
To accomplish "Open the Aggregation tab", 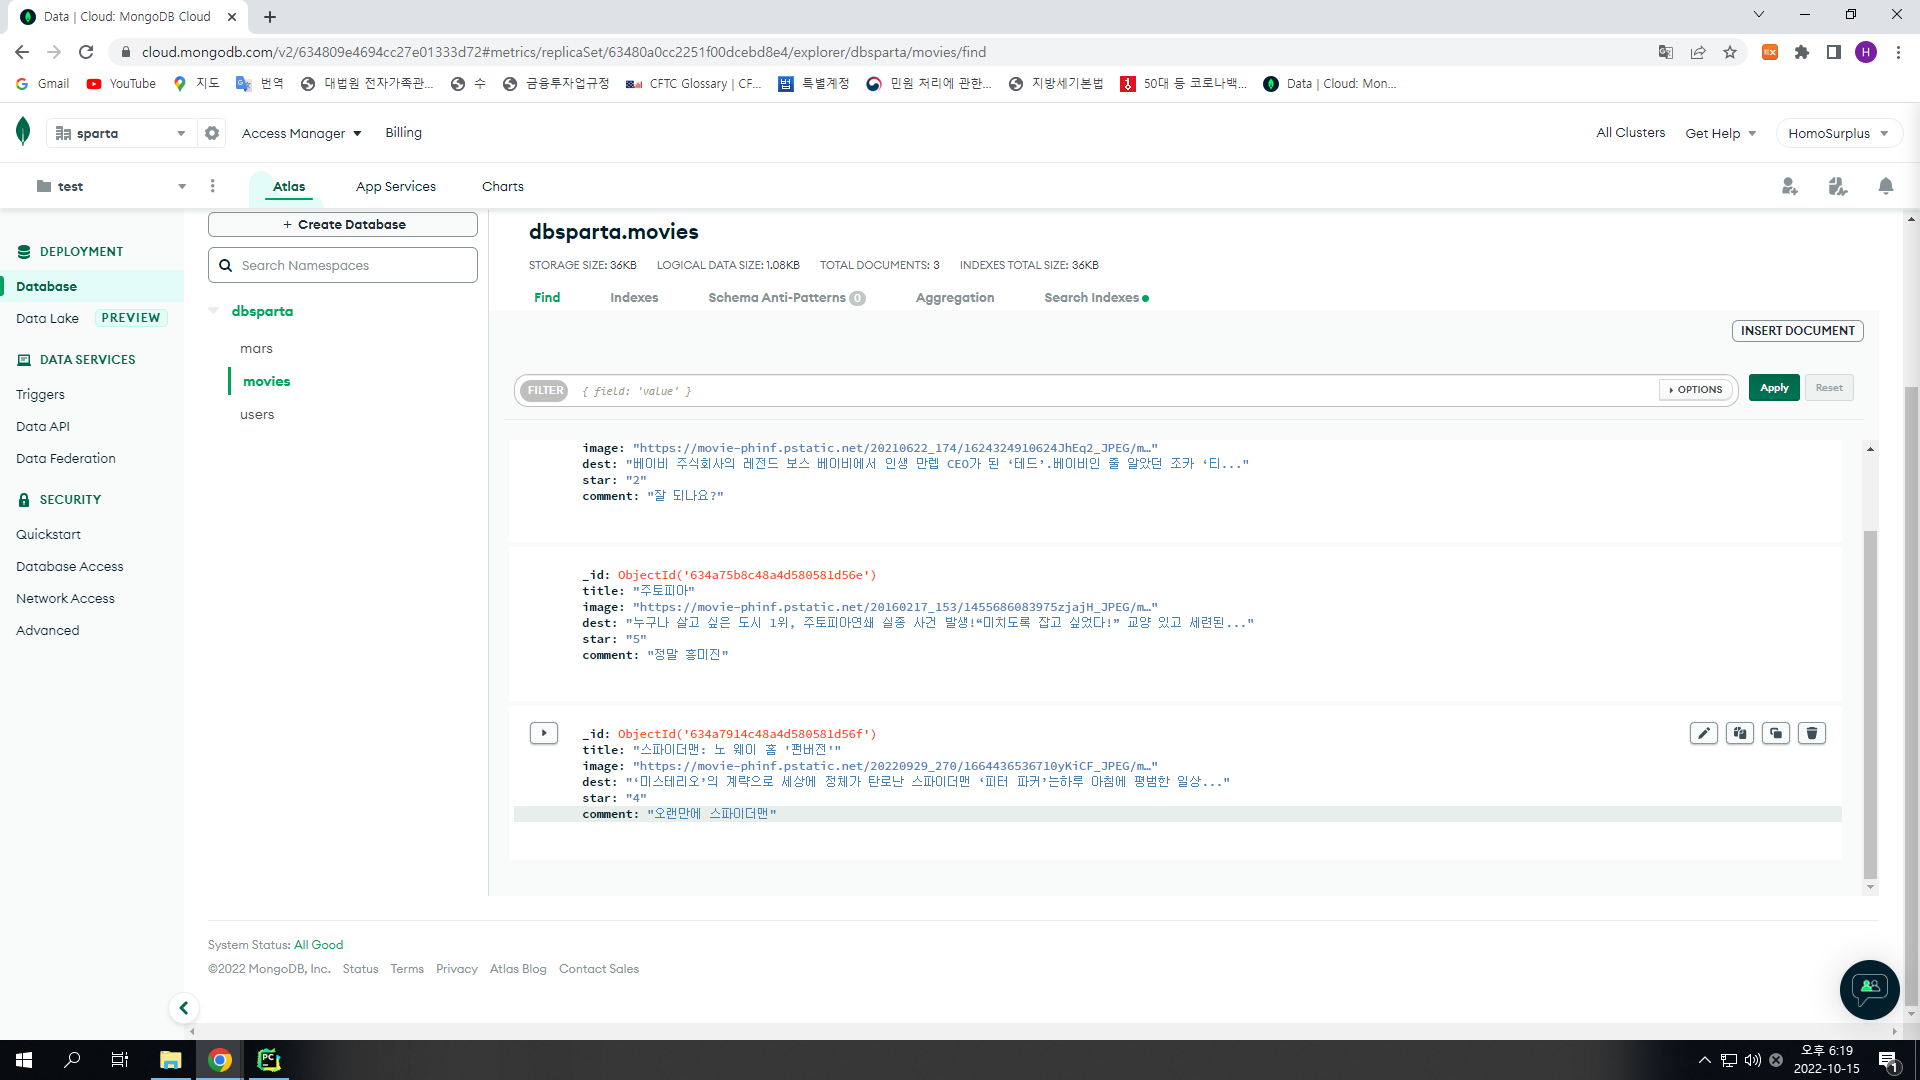I will [955, 297].
